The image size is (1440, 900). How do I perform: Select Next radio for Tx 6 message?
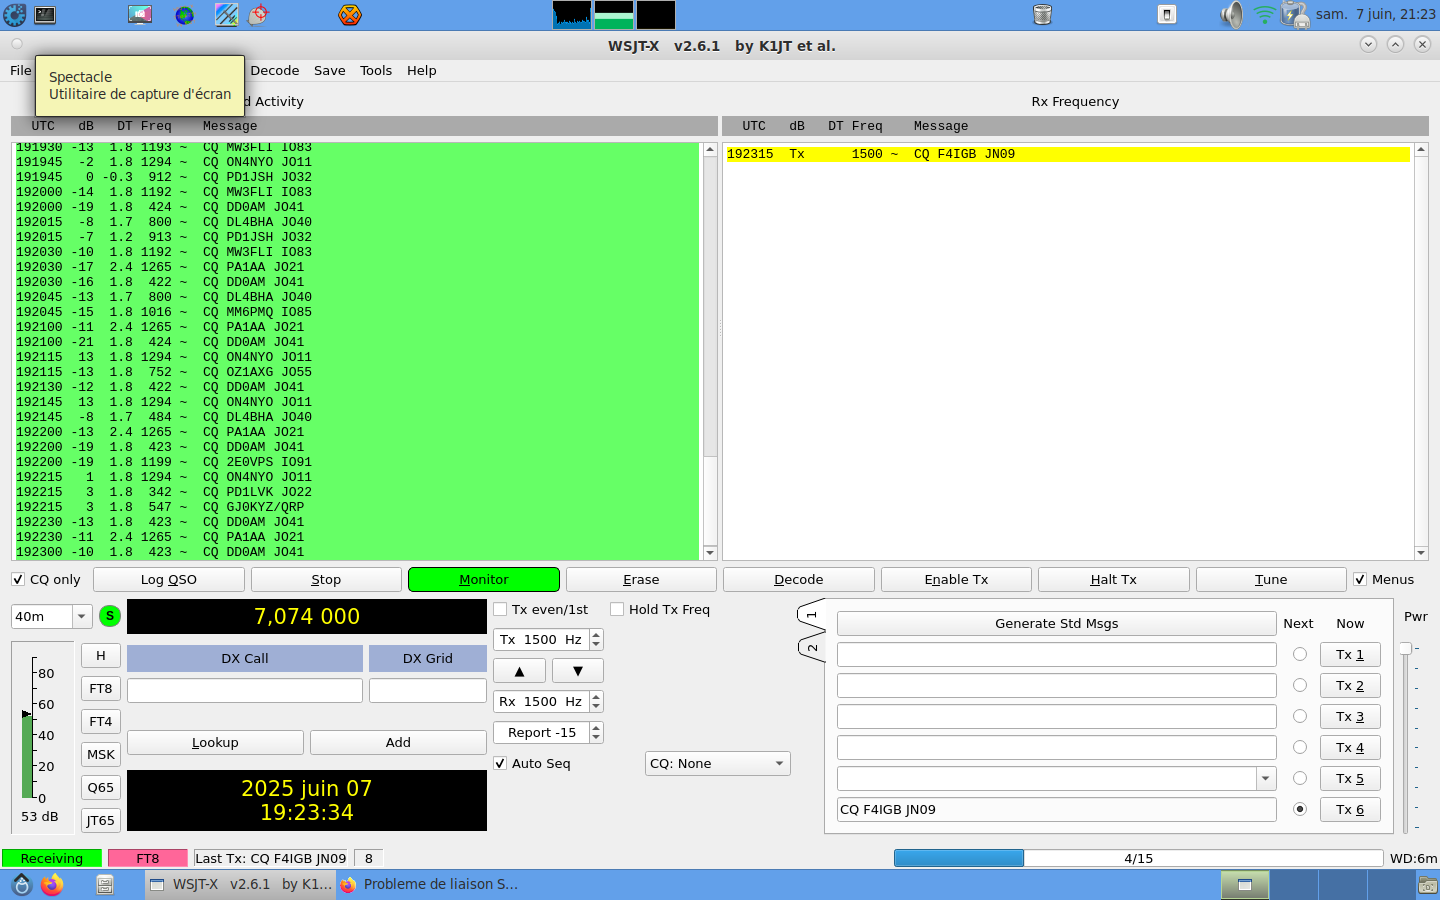pyautogui.click(x=1300, y=809)
